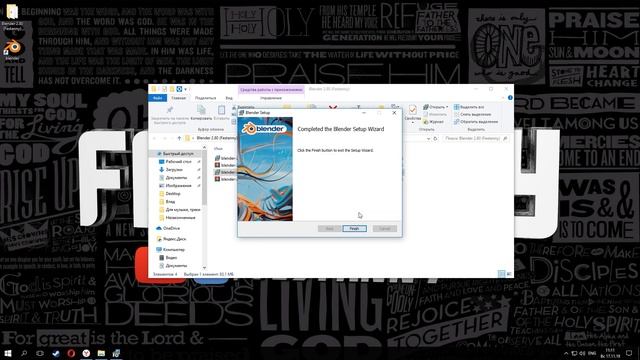This screenshot has height=360, width=640.
Task: Switch Explorer to details view icon
Action: tap(501, 274)
